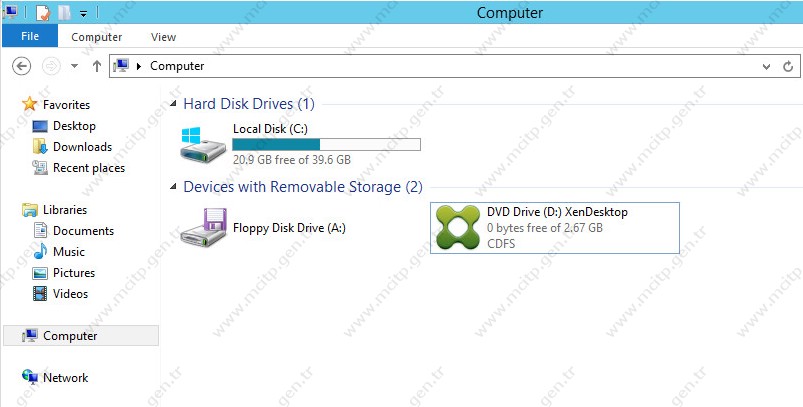Collapse Devices with Removable Storage group
The width and height of the screenshot is (803, 407).
coord(173,187)
